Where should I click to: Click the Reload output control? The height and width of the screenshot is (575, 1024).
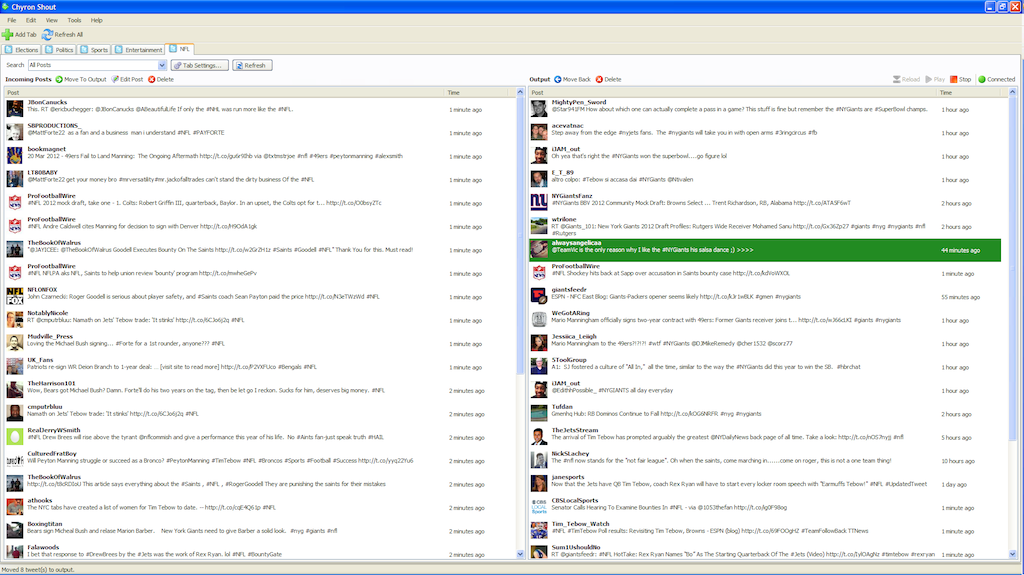[x=906, y=79]
